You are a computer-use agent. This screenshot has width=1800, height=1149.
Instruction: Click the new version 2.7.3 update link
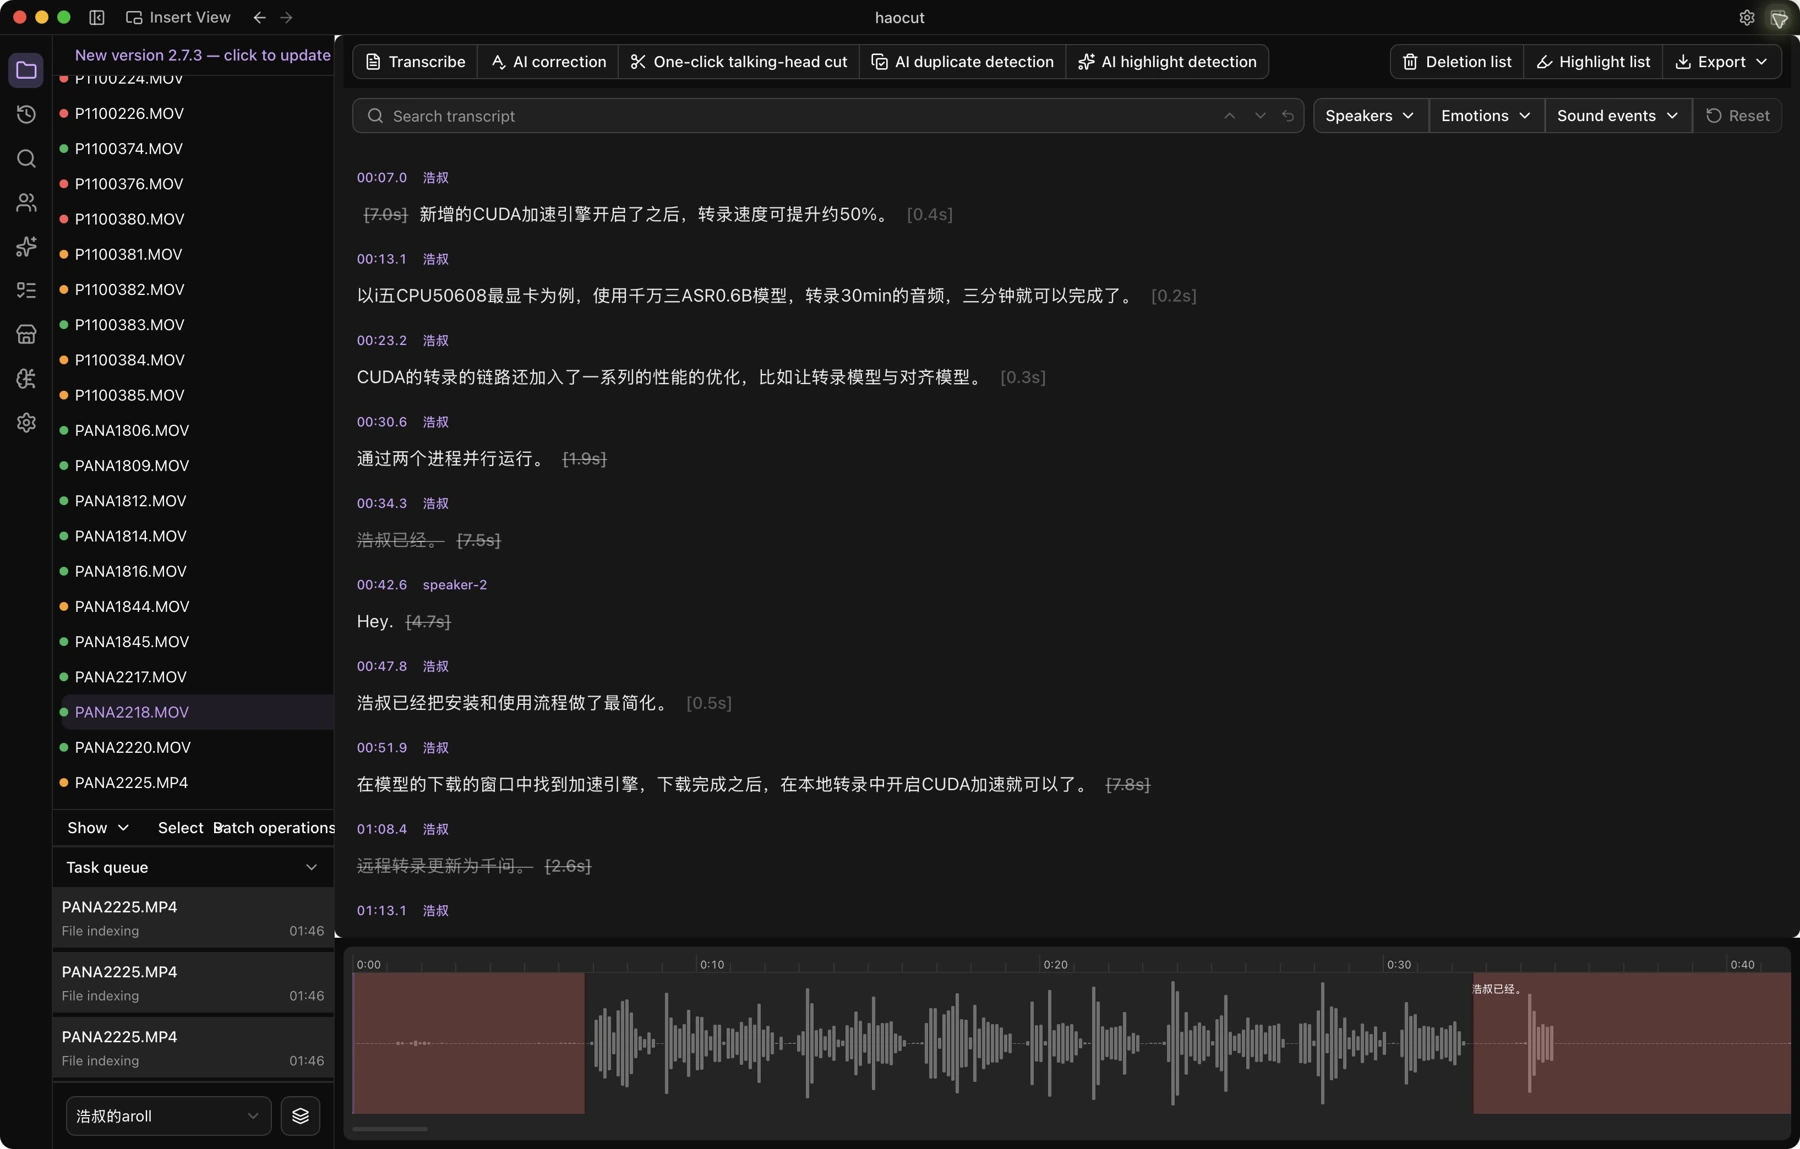click(x=203, y=55)
